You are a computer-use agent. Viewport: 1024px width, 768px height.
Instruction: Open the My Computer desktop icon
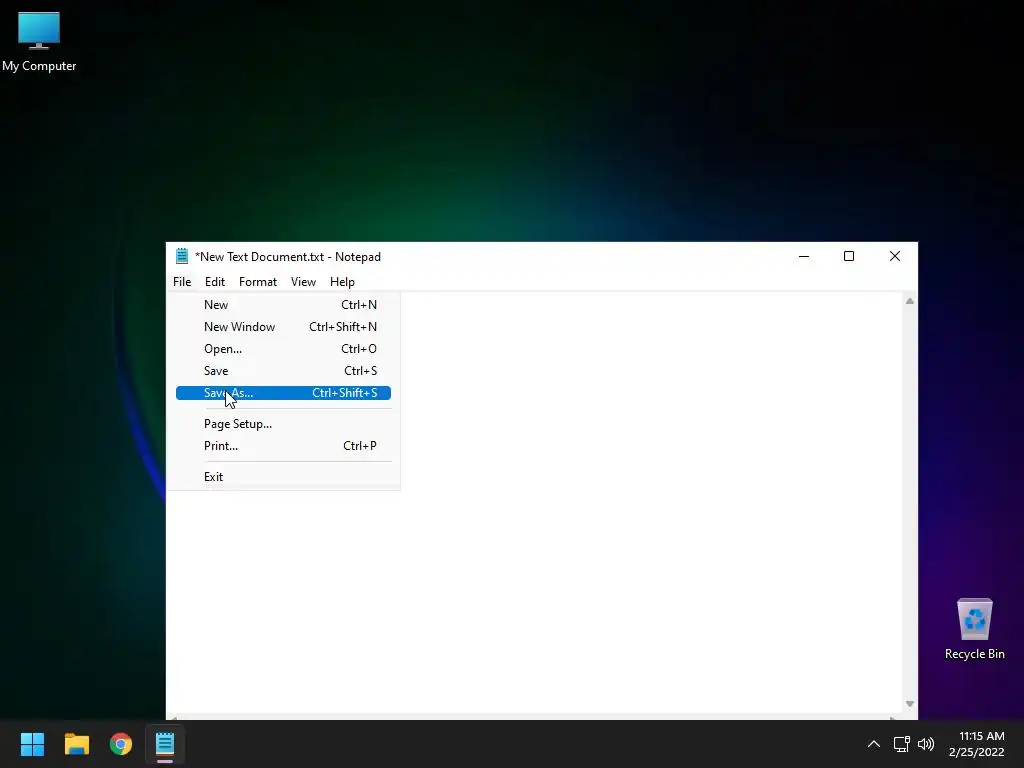39,41
